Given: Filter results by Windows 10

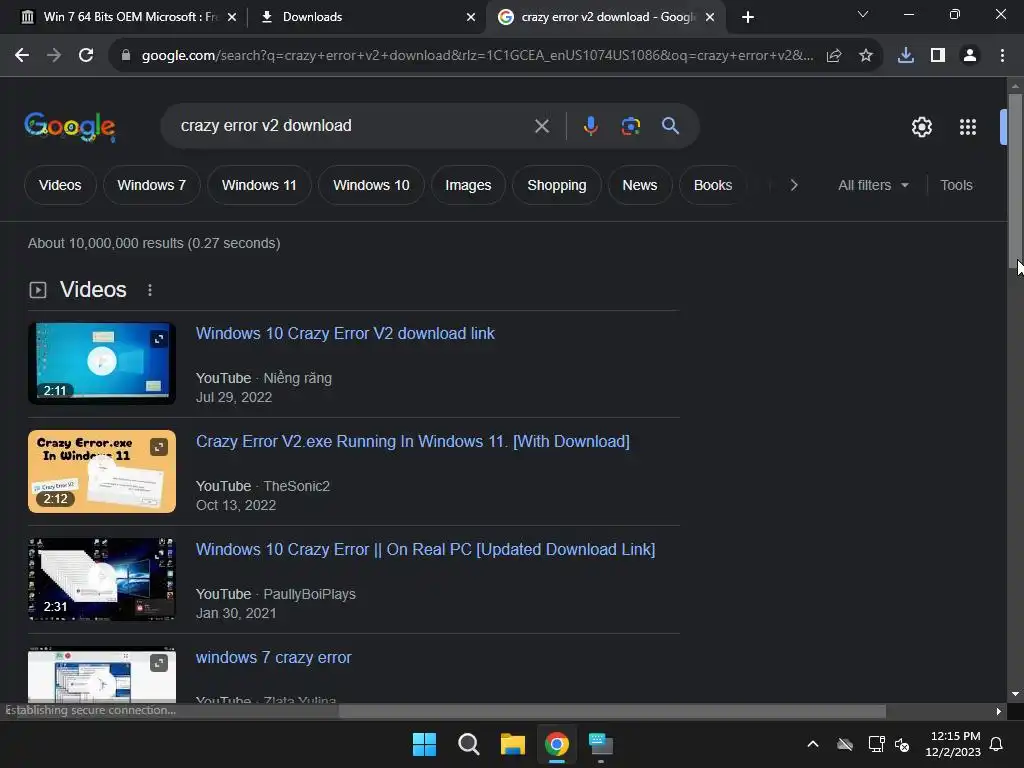Looking at the screenshot, I should click(371, 185).
